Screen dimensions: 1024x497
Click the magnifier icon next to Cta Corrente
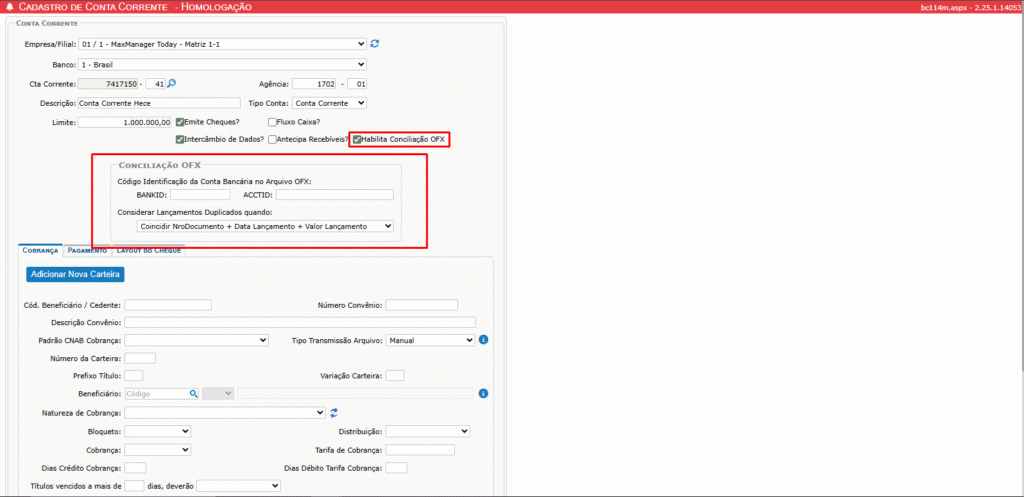coord(172,84)
